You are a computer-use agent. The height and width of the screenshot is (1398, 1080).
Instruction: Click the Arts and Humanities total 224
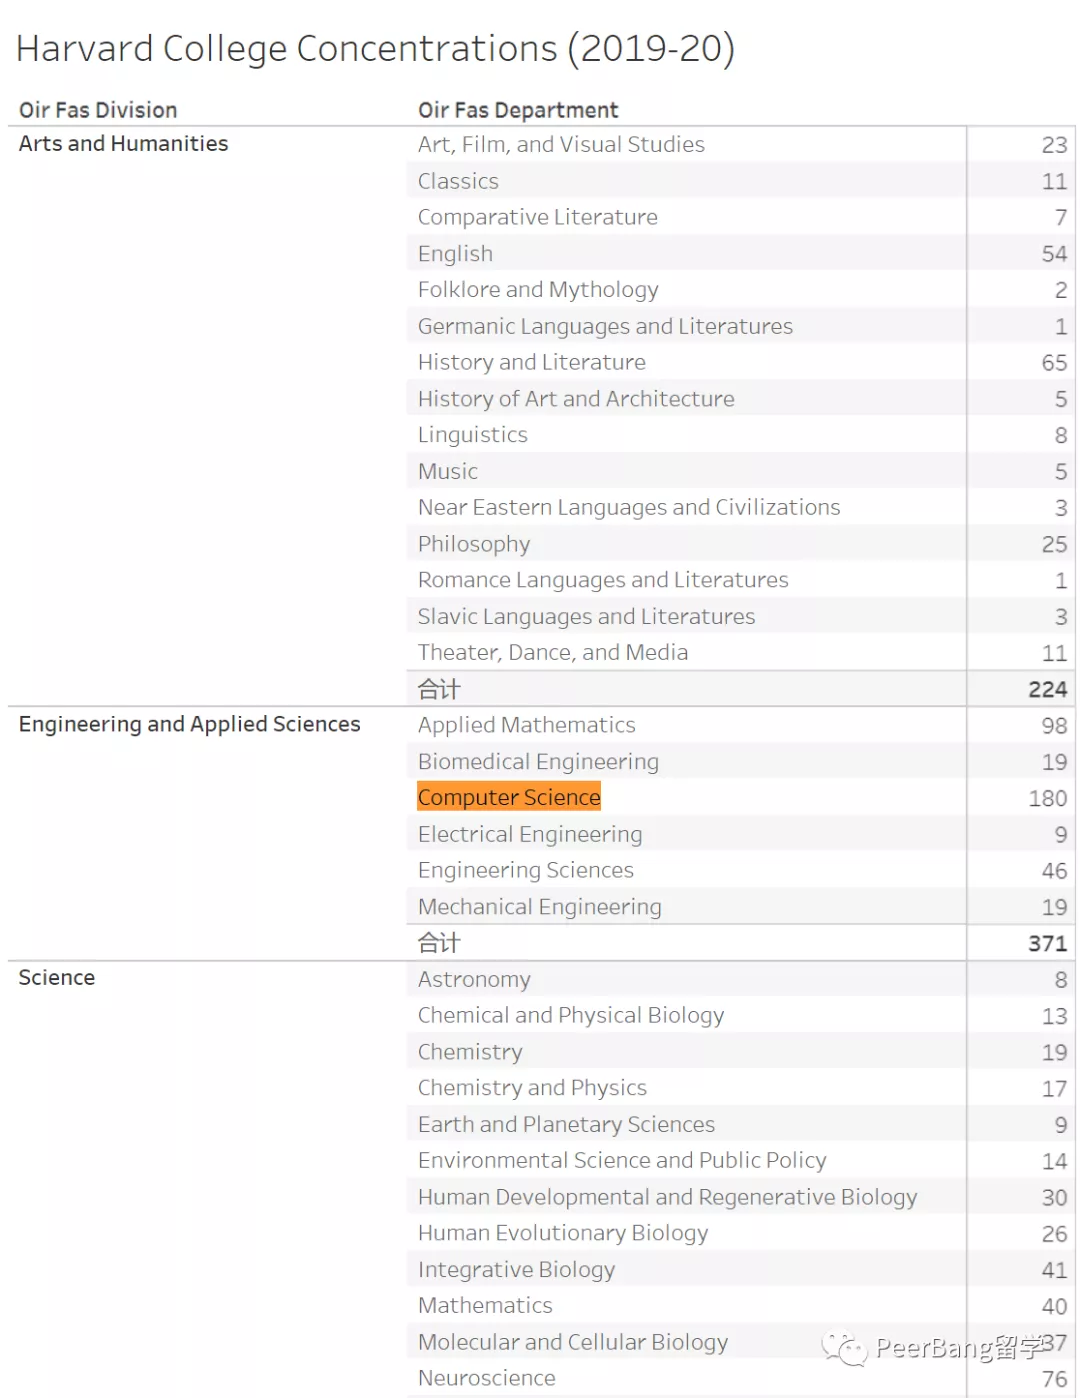click(x=1047, y=689)
